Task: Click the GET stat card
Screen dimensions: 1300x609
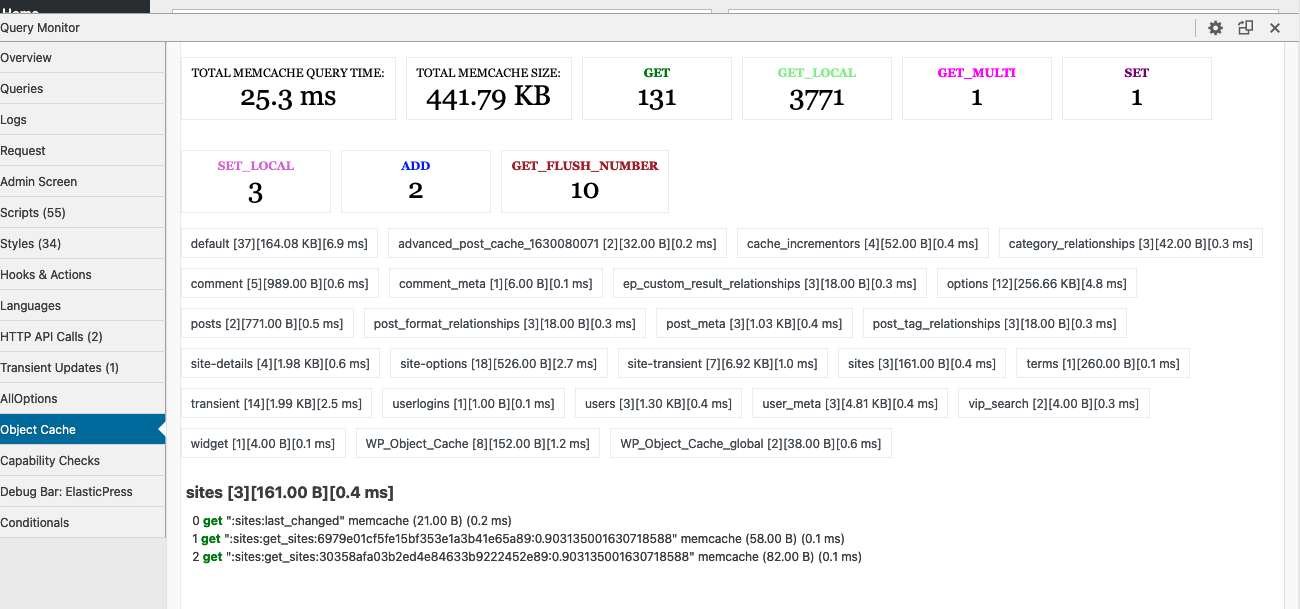Action: [x=657, y=88]
